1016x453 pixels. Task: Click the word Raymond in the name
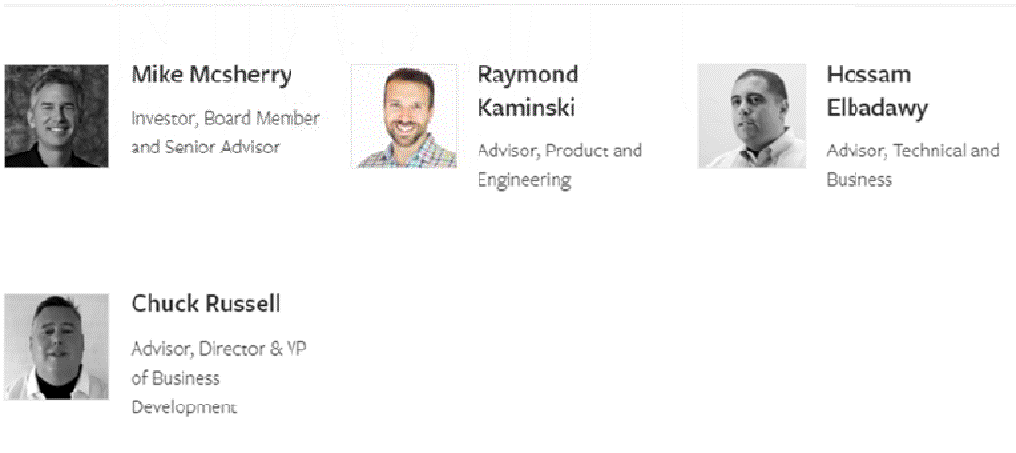527,75
